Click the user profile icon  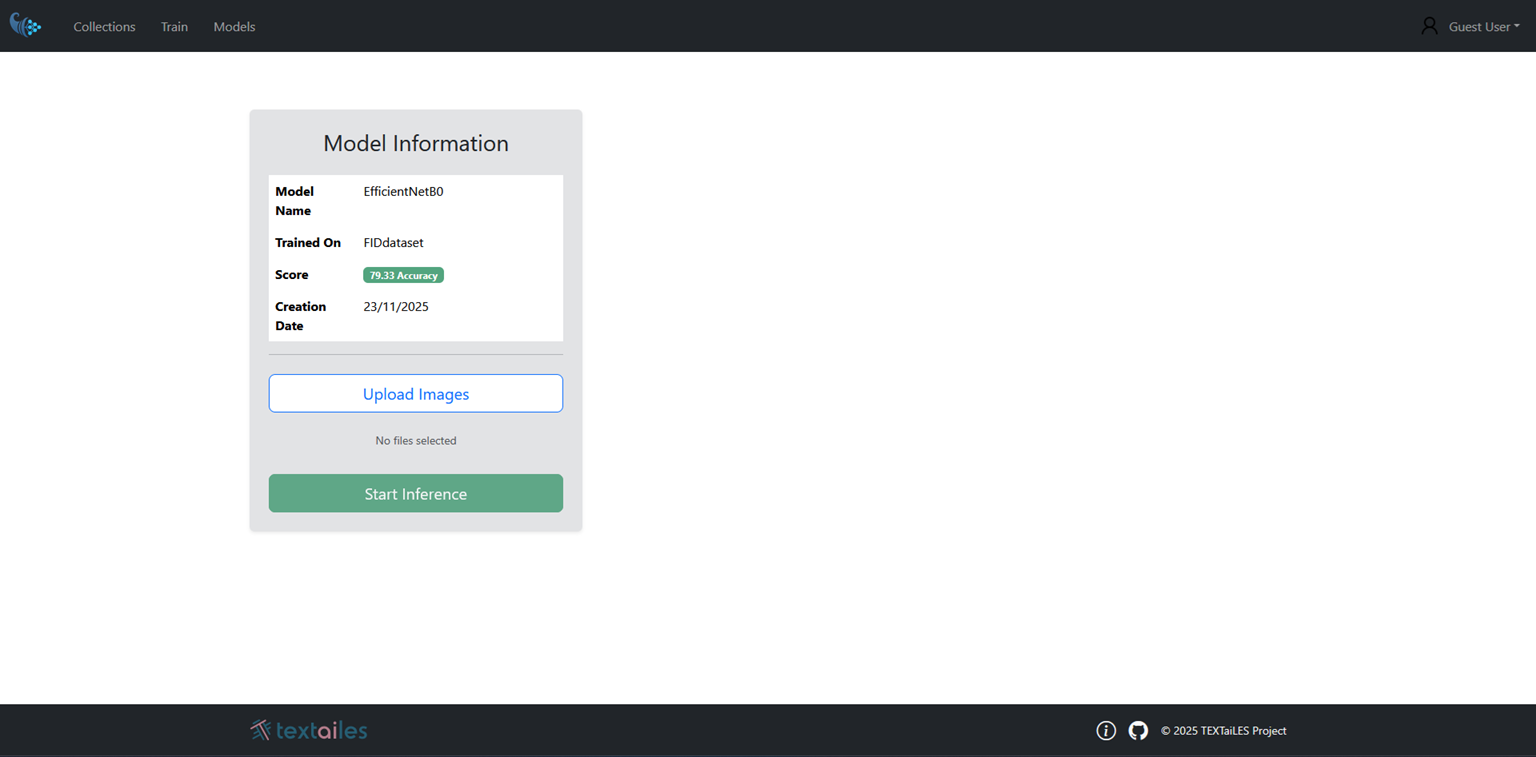pos(1429,26)
